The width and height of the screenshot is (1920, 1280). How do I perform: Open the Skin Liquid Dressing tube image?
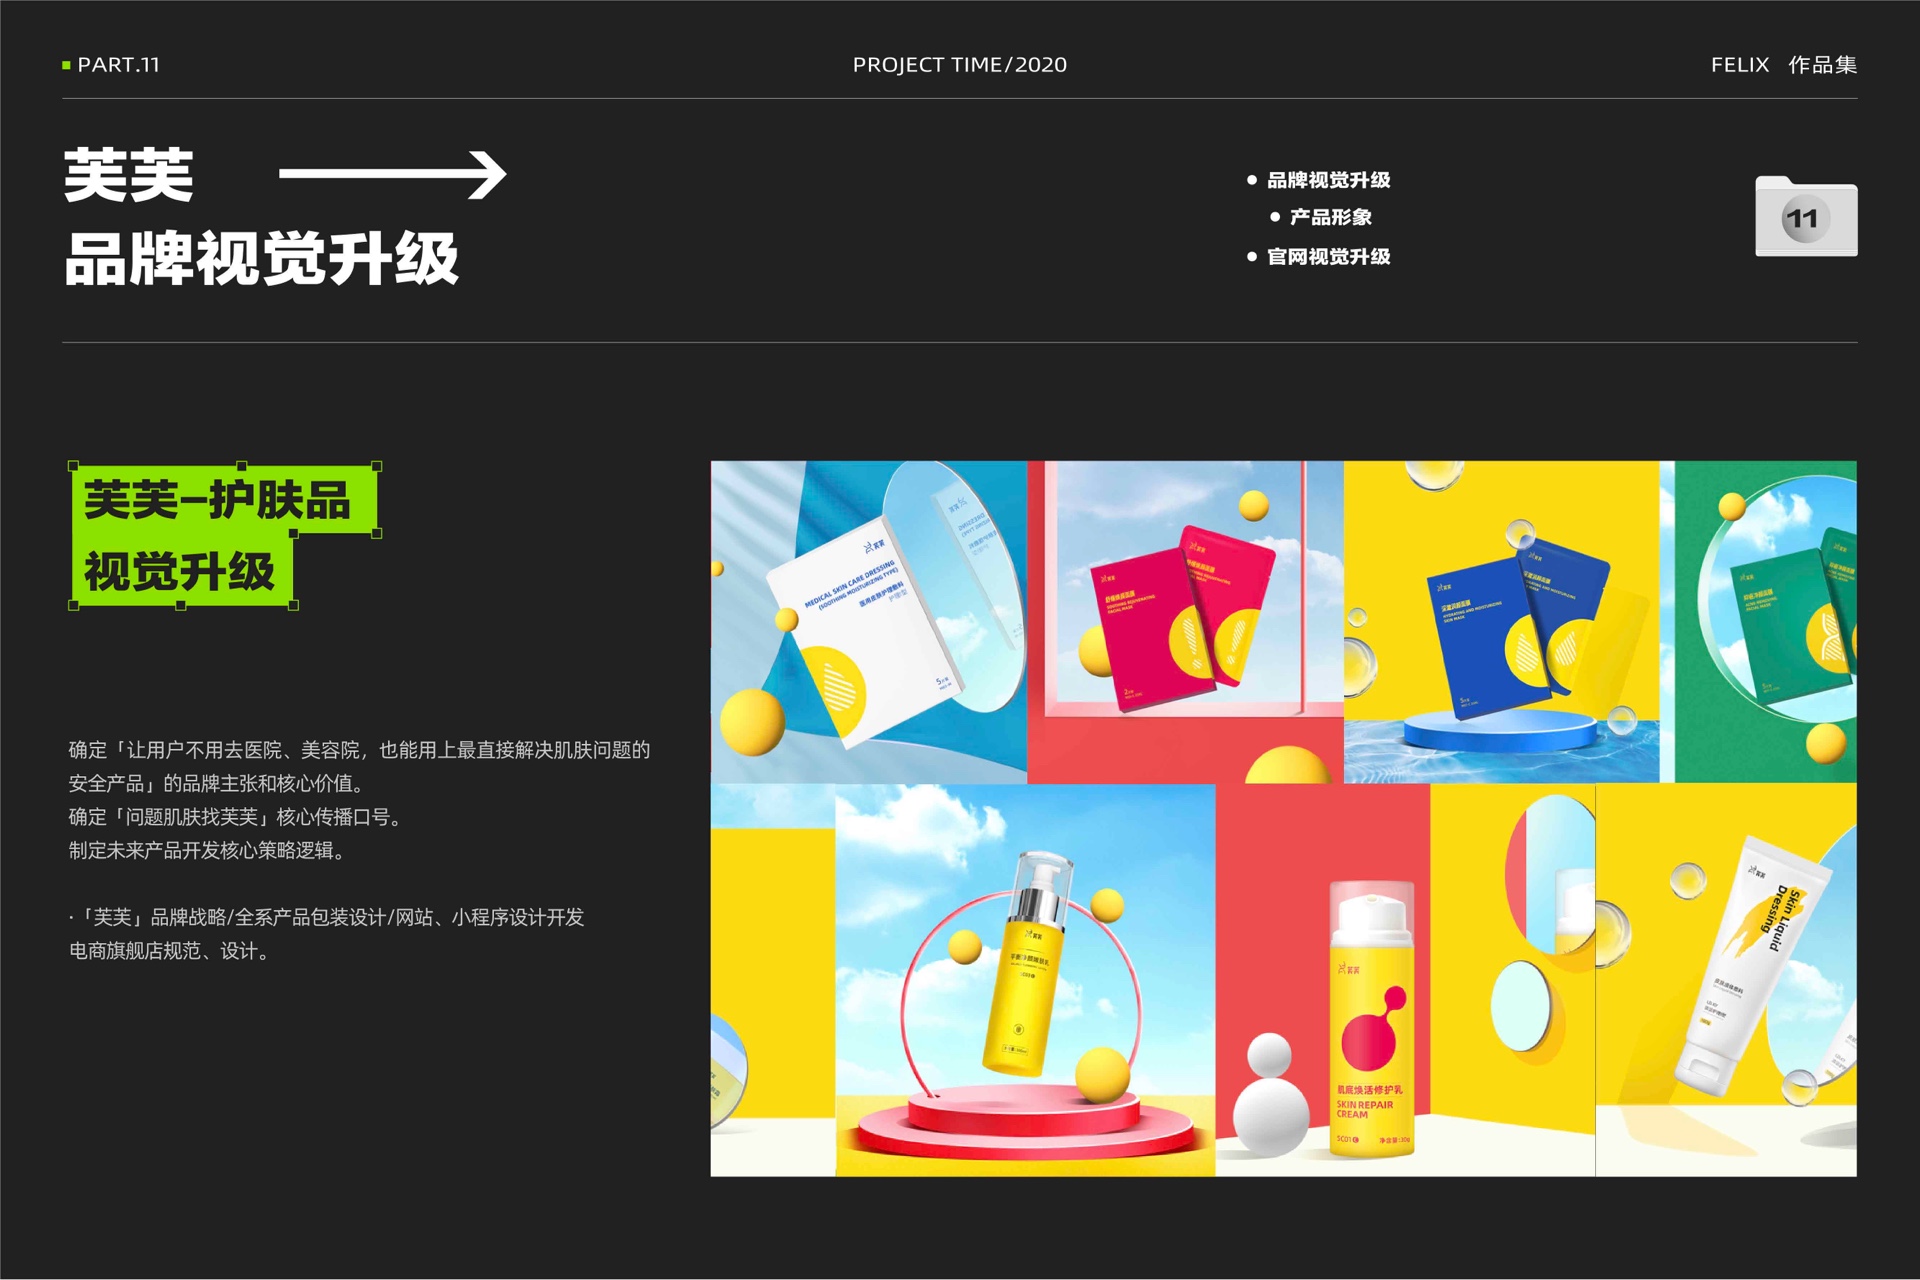point(1726,980)
